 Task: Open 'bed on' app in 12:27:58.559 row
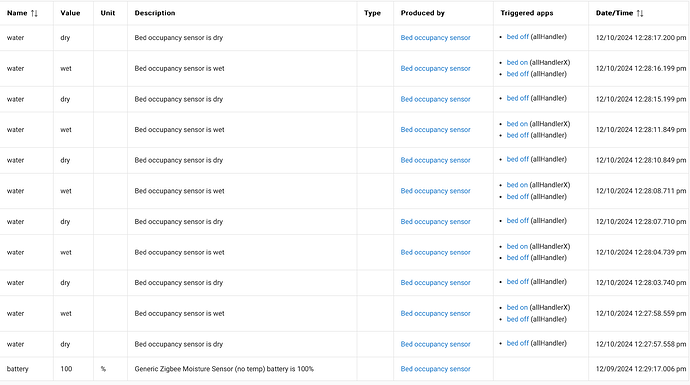pos(517,307)
